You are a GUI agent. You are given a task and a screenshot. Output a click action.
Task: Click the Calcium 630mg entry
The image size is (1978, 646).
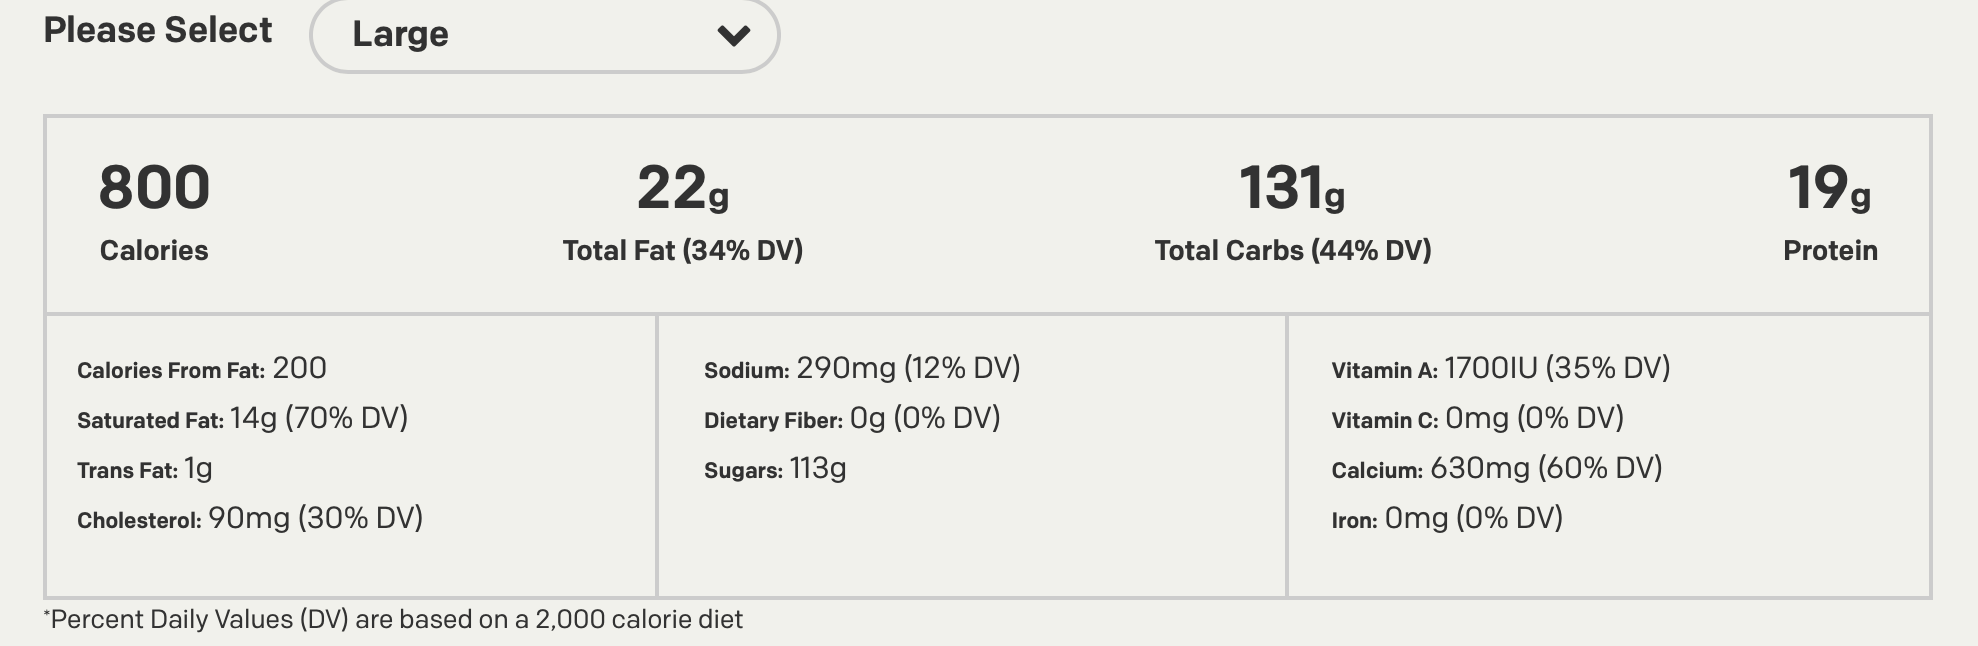[1496, 469]
